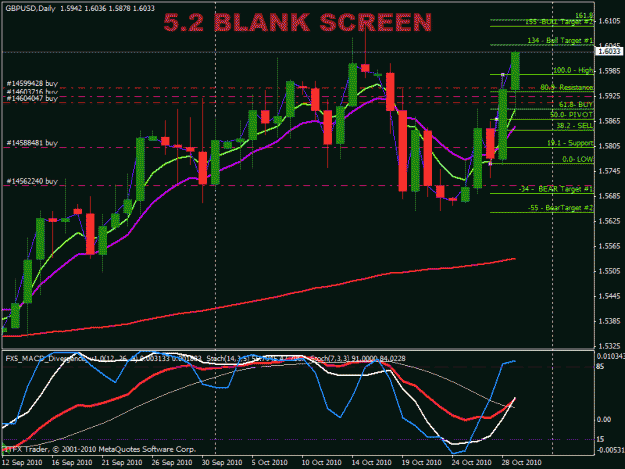Select the #14604047 buy order label
This screenshot has width=625, height=469.
pyautogui.click(x=32, y=98)
